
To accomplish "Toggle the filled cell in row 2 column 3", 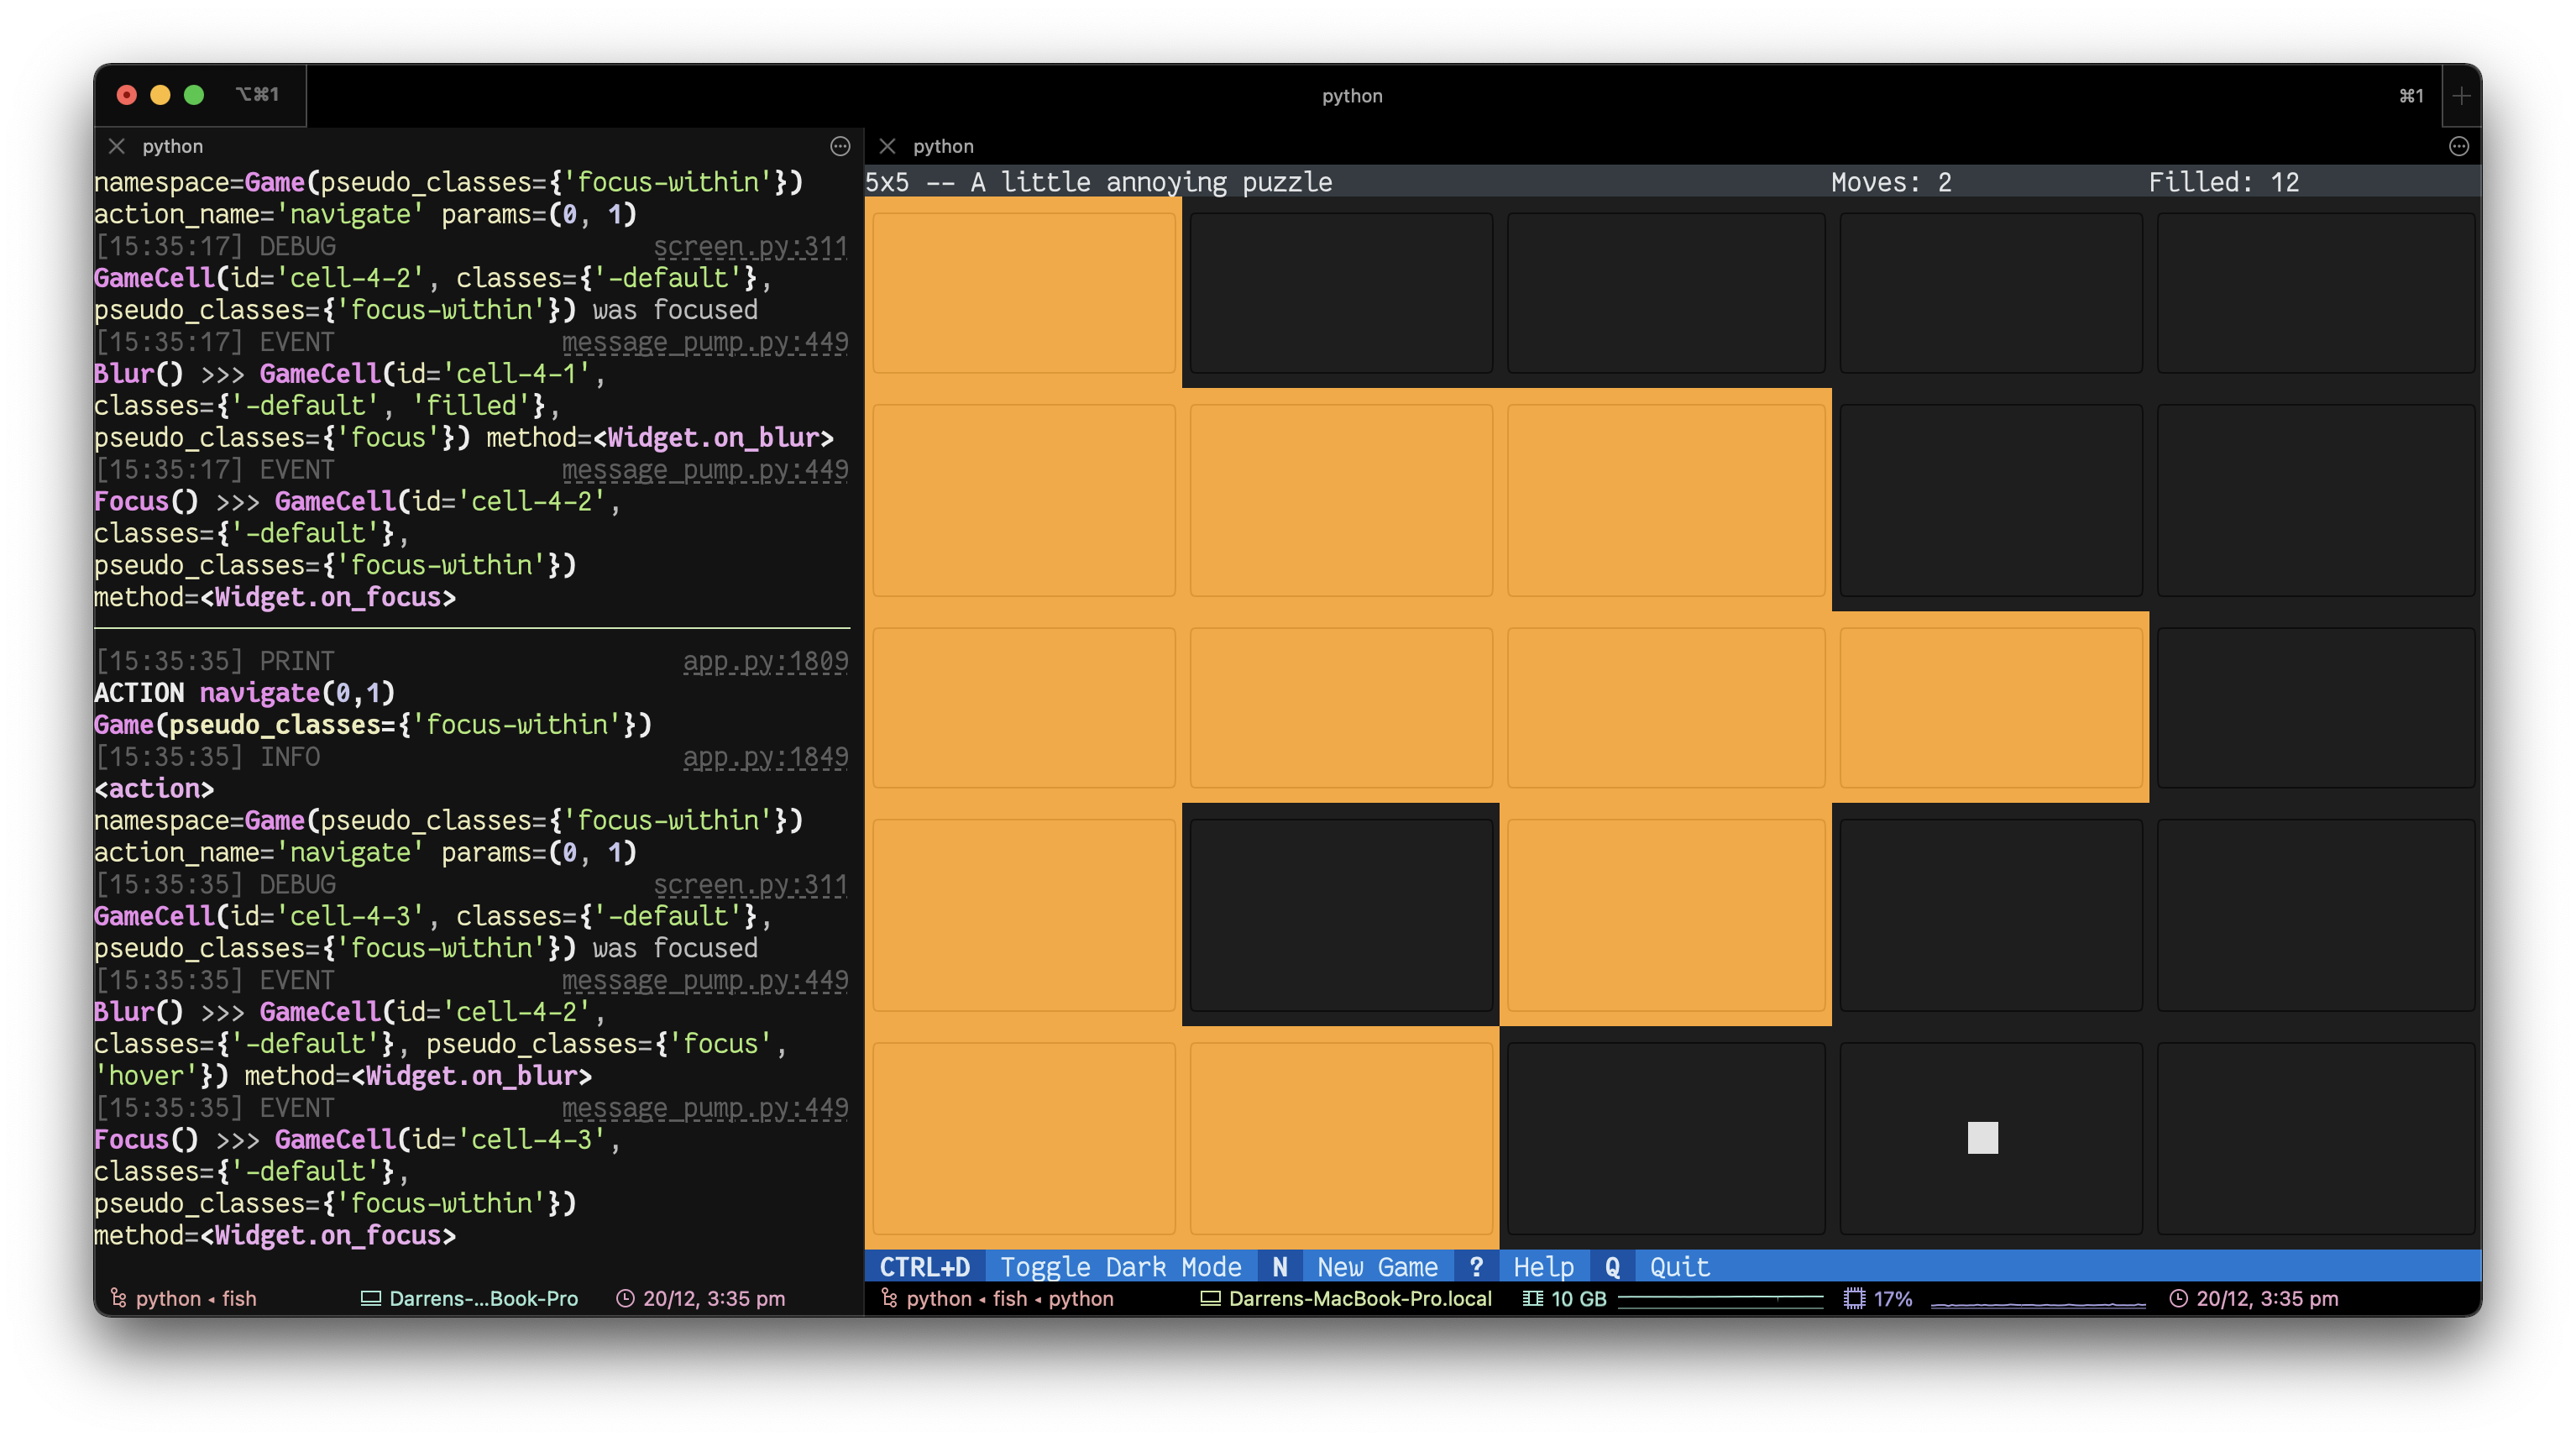I will [1665, 499].
